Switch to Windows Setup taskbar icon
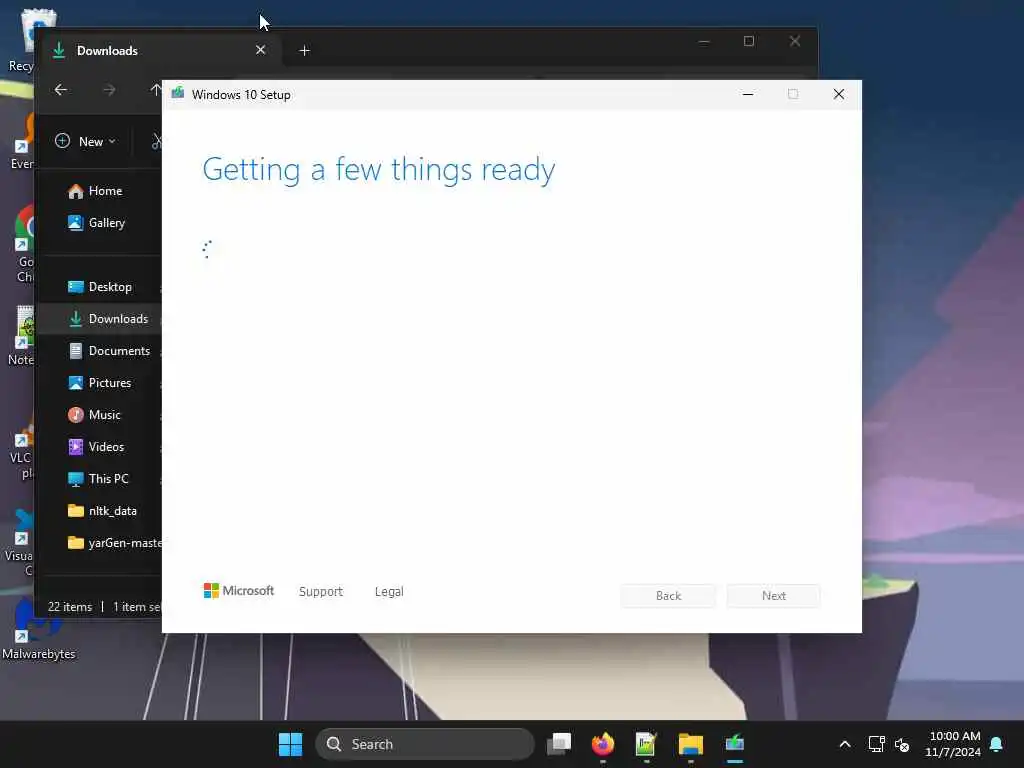The height and width of the screenshot is (768, 1024). click(x=735, y=744)
